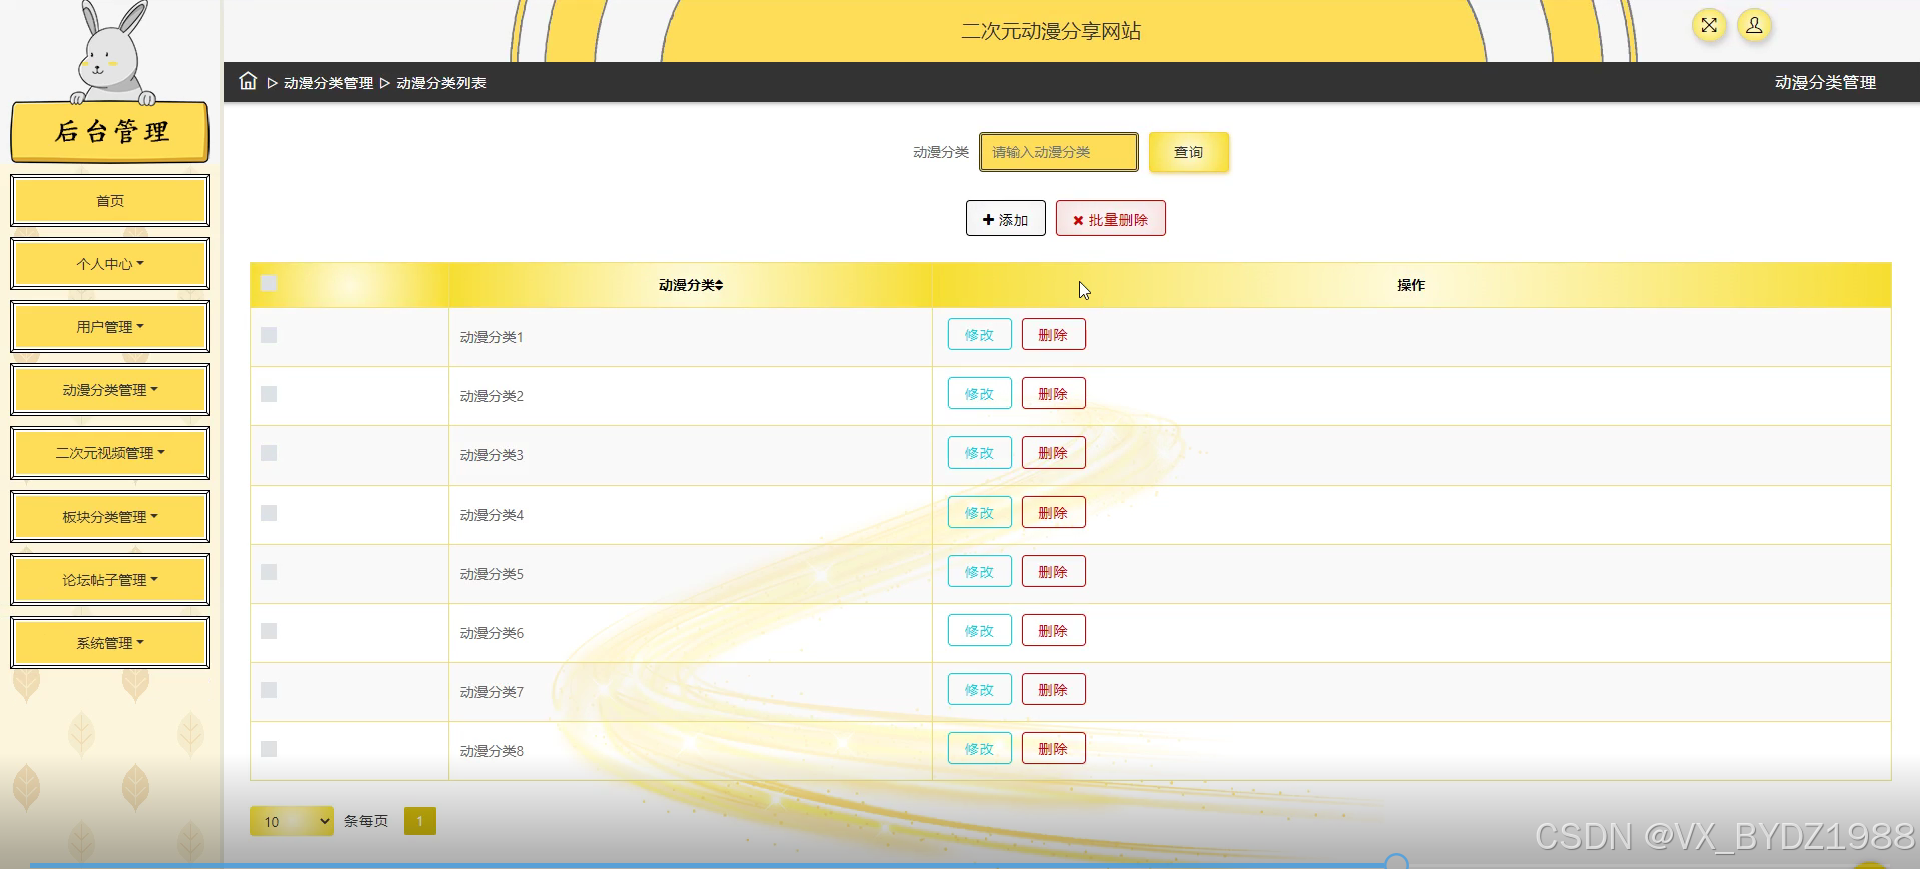Open the 首页 sidebar menu
Image resolution: width=1920 pixels, height=869 pixels.
(x=110, y=201)
